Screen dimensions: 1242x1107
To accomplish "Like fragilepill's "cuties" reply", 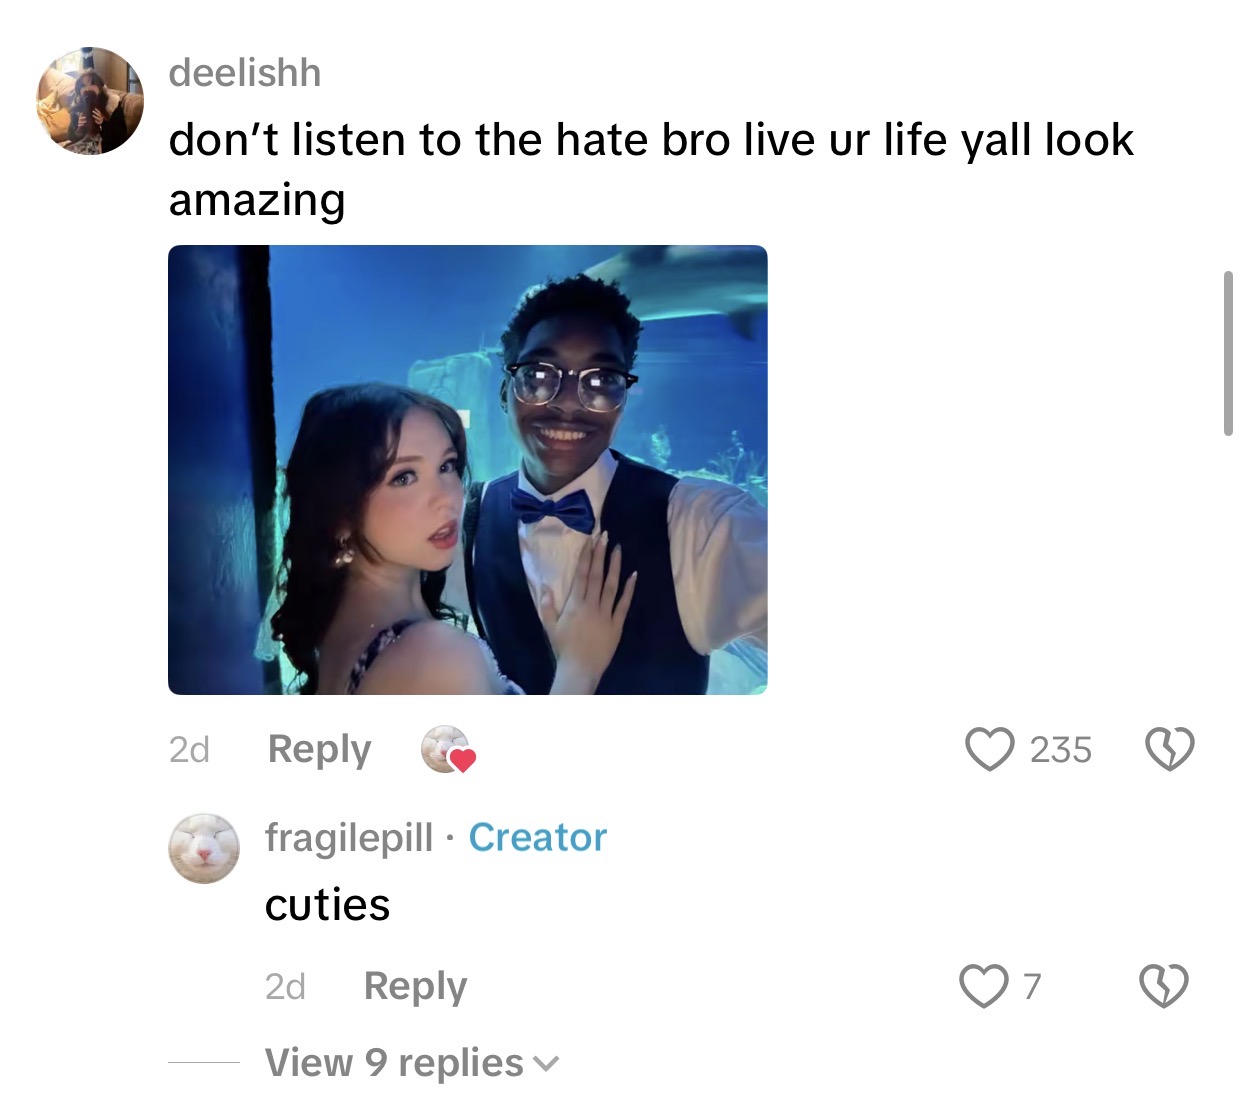I will click(984, 986).
